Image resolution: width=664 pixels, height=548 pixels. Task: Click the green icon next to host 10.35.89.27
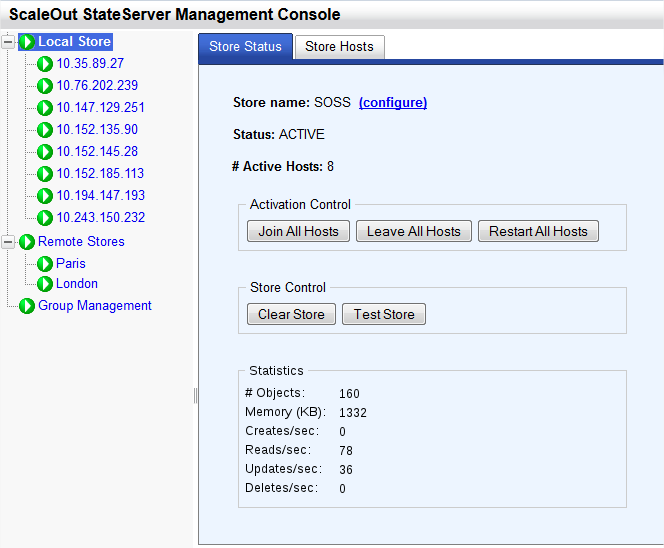click(45, 64)
